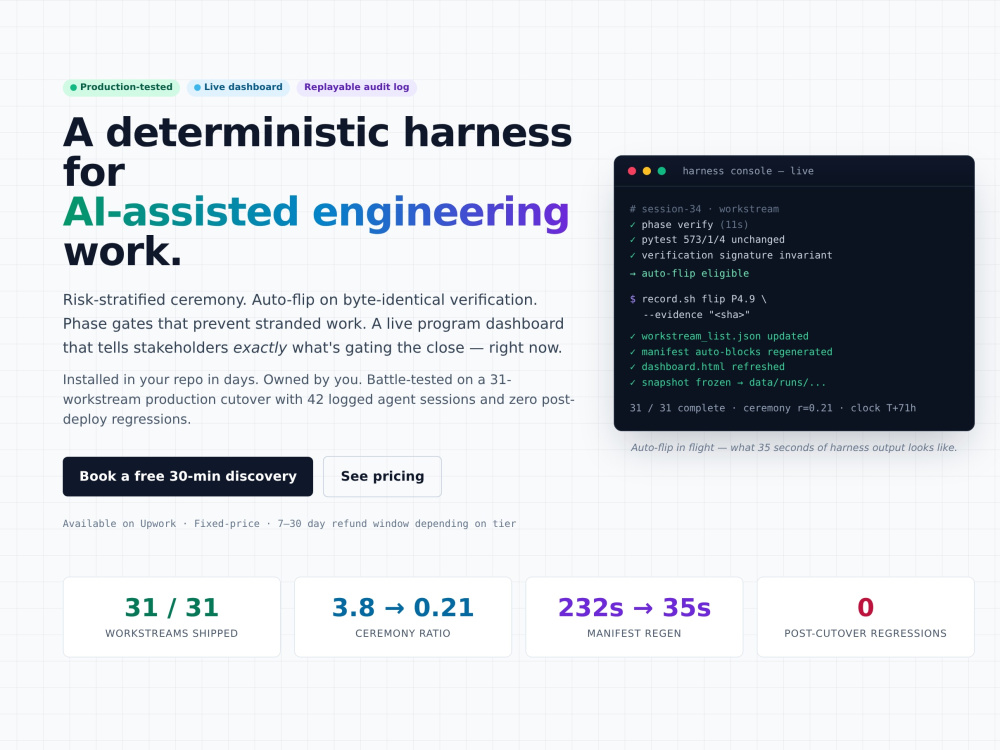Click the 'Installed in your repo in days' paragraph
1000x750 pixels.
point(319,399)
